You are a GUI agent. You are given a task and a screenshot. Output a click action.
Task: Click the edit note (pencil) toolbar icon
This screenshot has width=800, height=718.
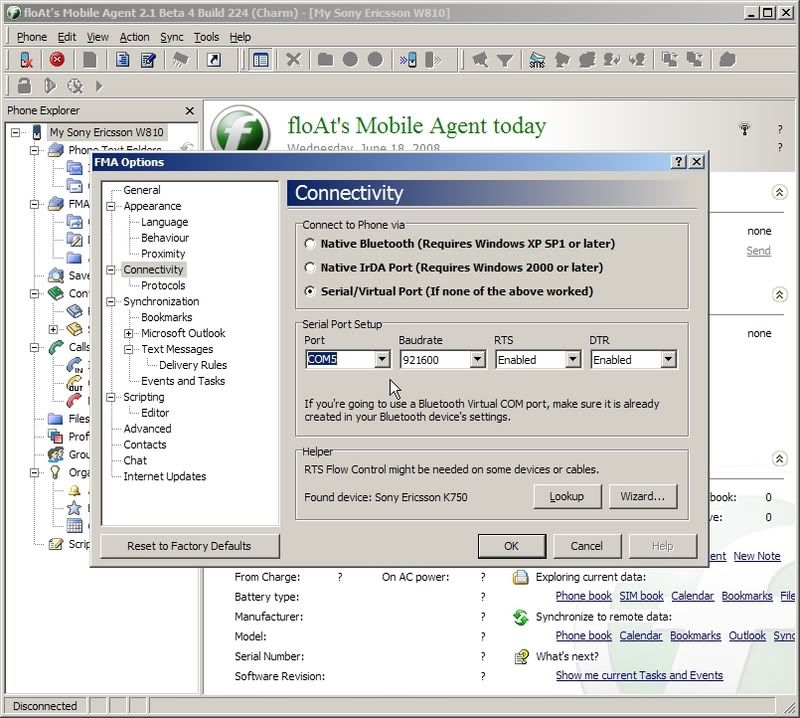tap(148, 60)
